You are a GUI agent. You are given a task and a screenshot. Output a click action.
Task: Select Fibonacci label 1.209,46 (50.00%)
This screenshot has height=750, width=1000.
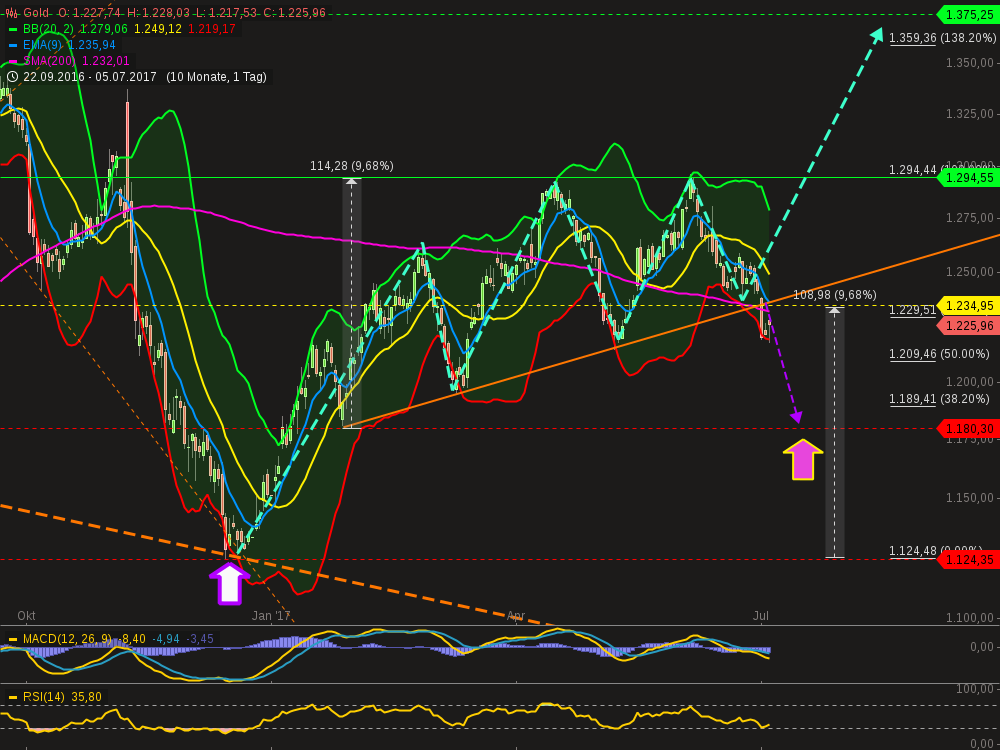pos(939,354)
